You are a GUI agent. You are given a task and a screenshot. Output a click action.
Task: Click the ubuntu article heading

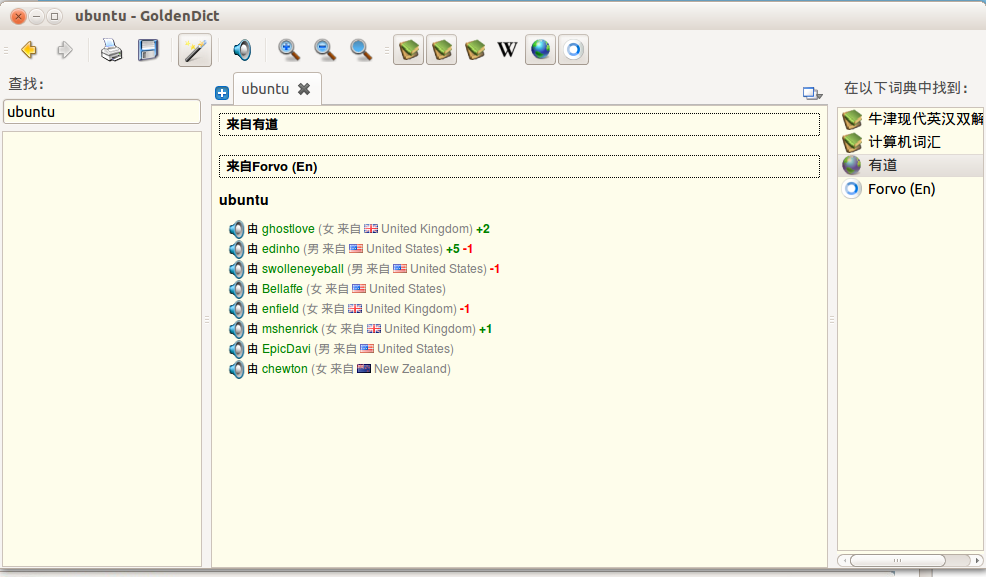pos(243,200)
